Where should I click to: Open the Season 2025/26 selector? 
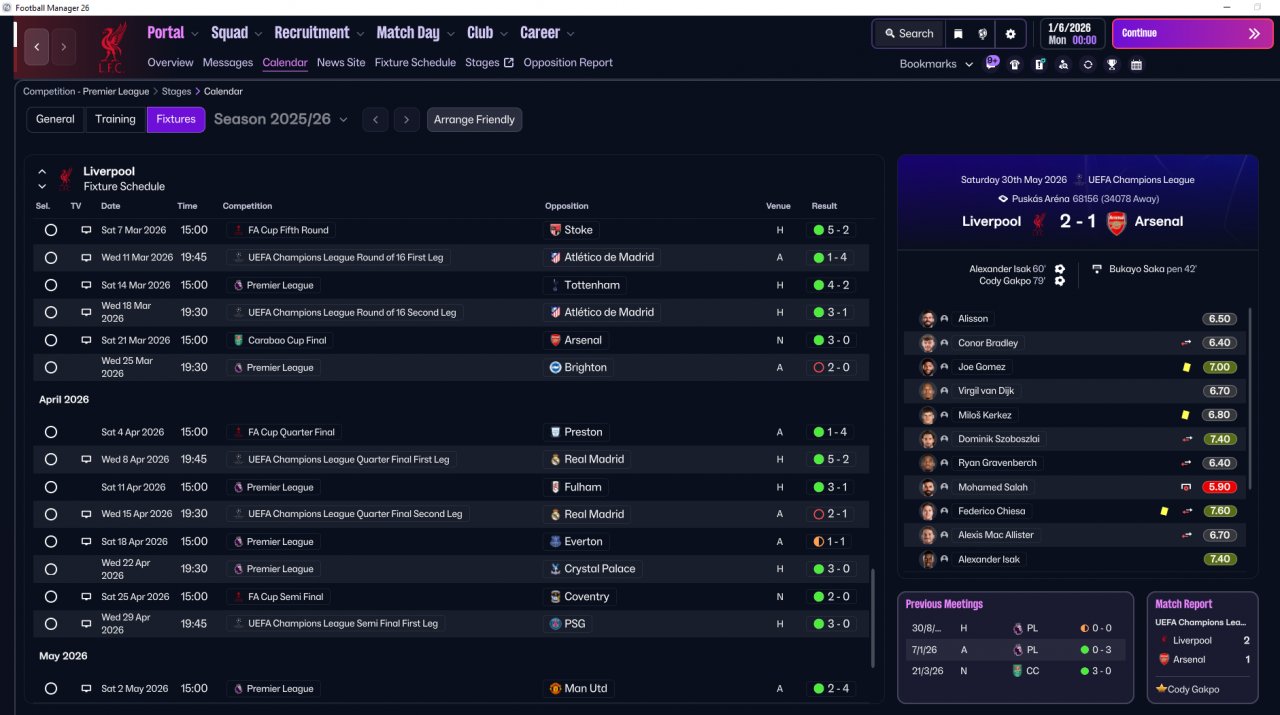tap(280, 119)
